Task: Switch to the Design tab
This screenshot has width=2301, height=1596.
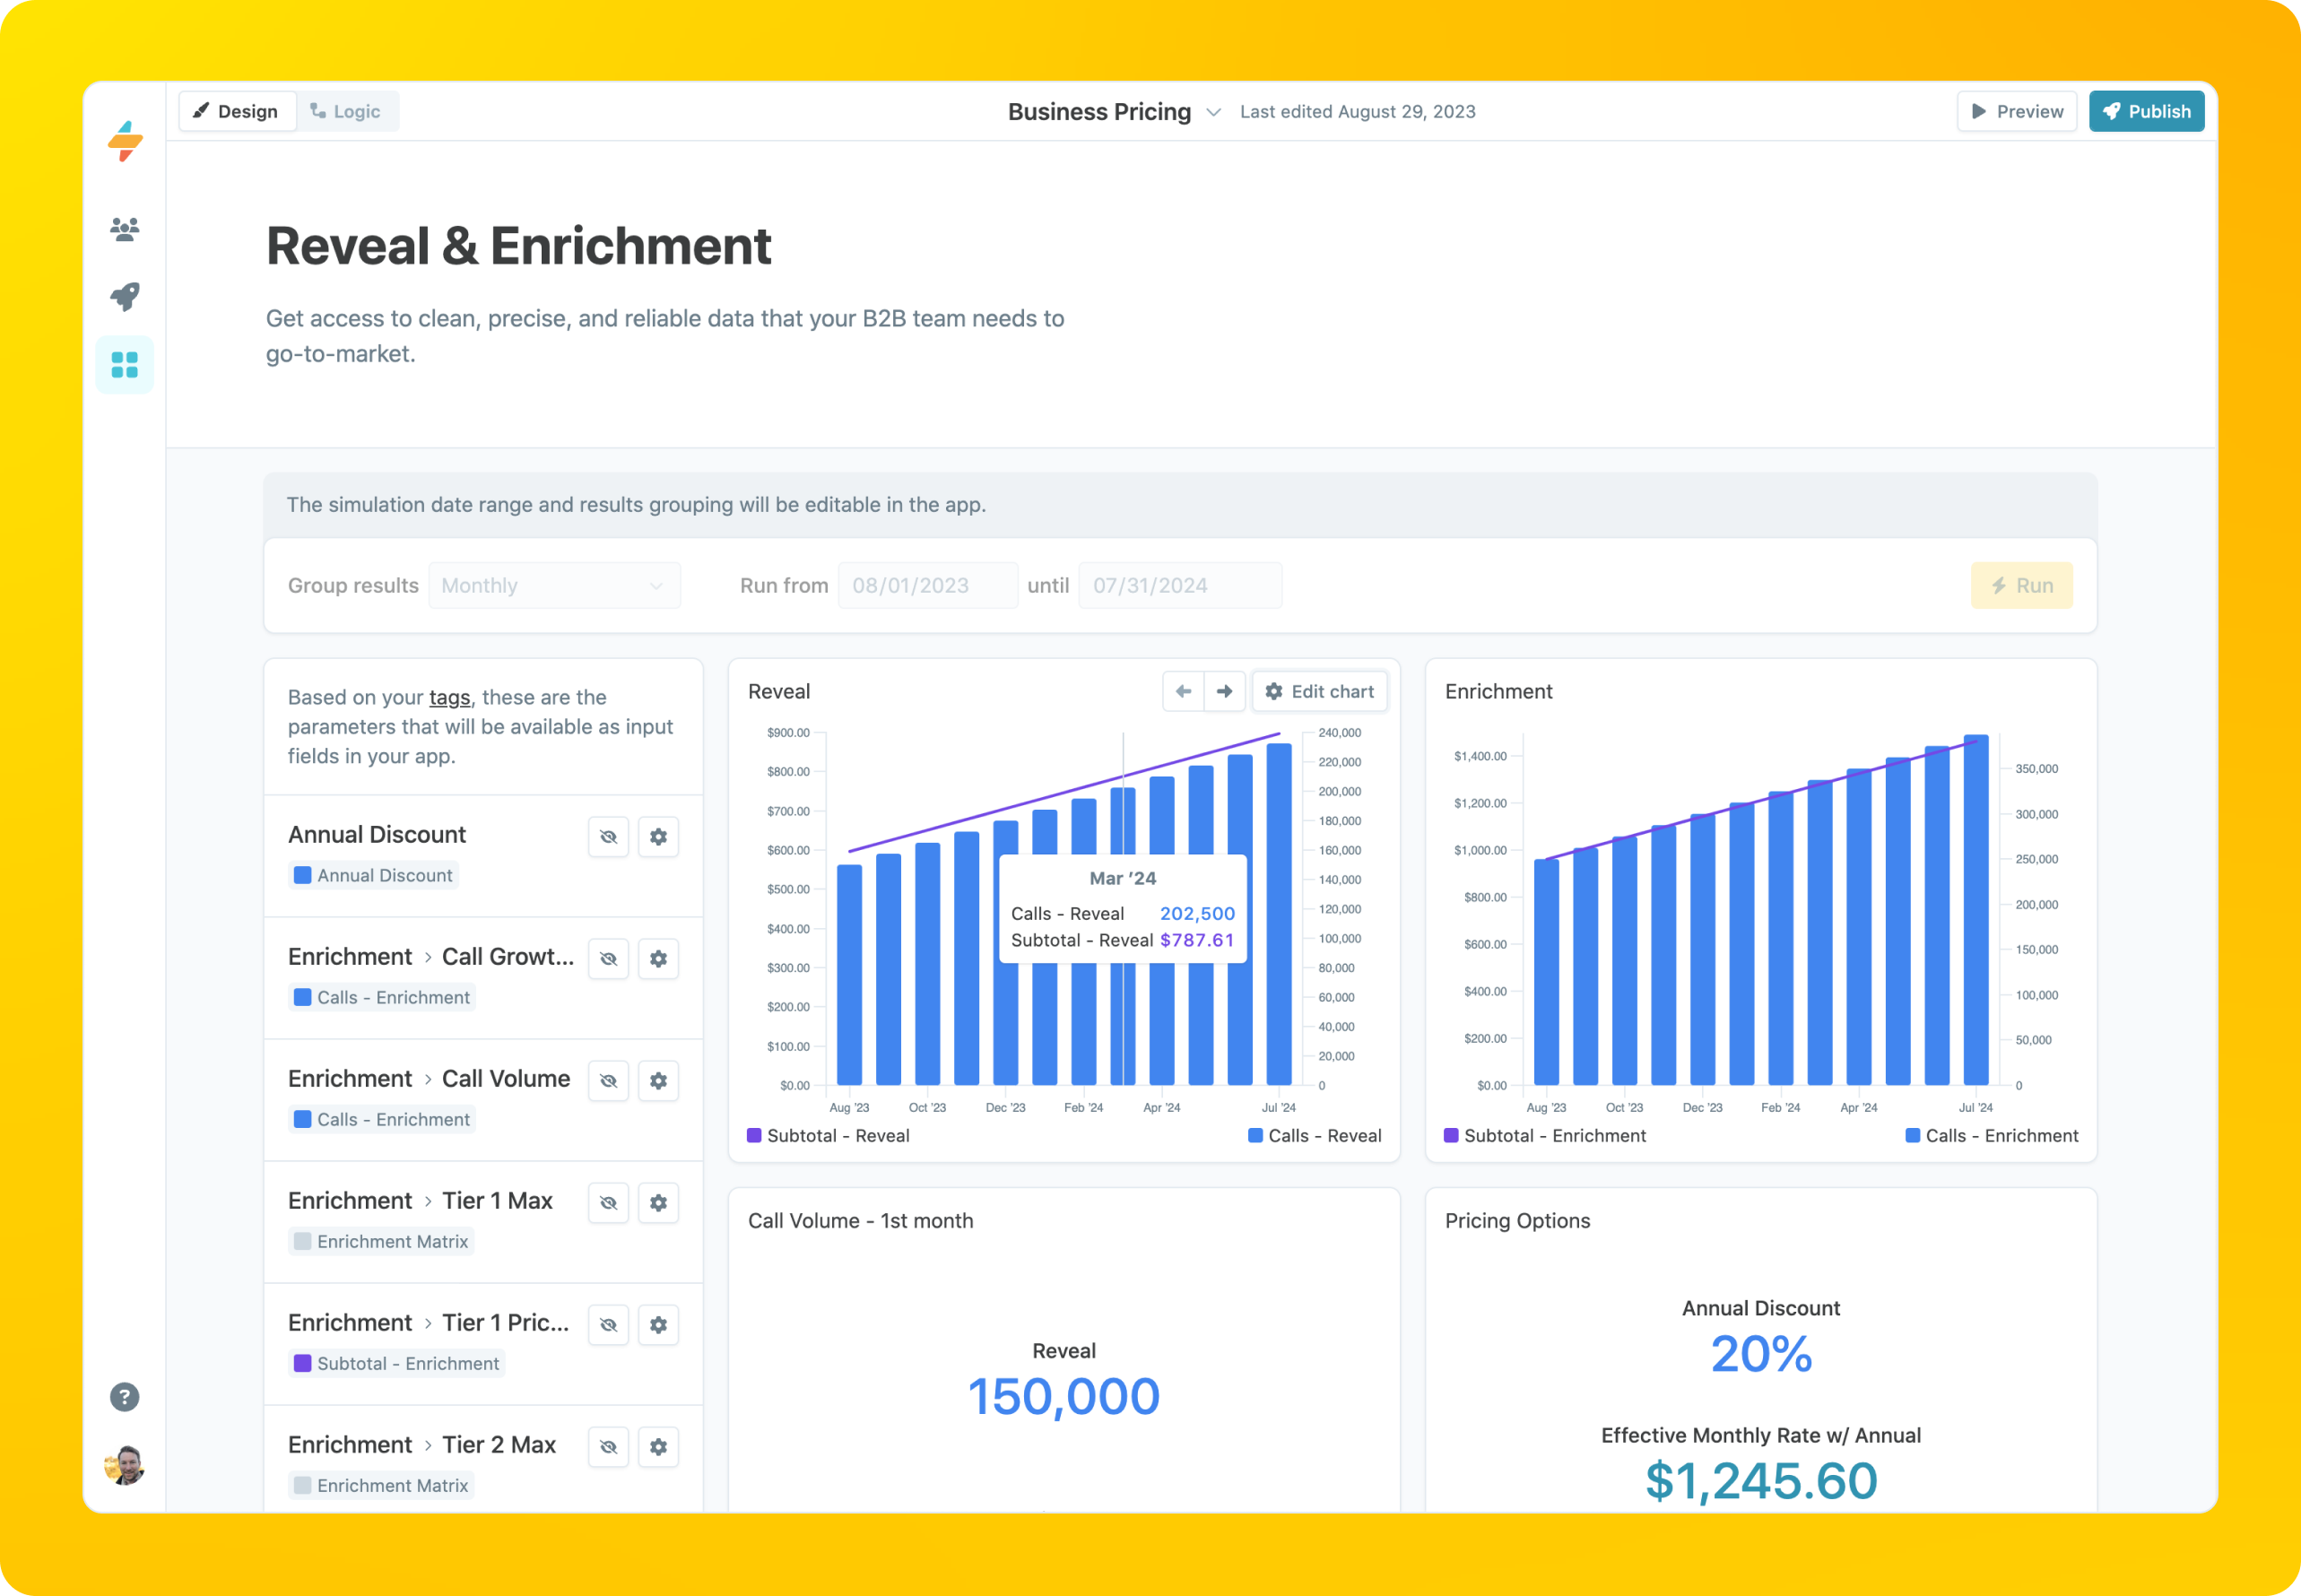Action: pos(236,111)
